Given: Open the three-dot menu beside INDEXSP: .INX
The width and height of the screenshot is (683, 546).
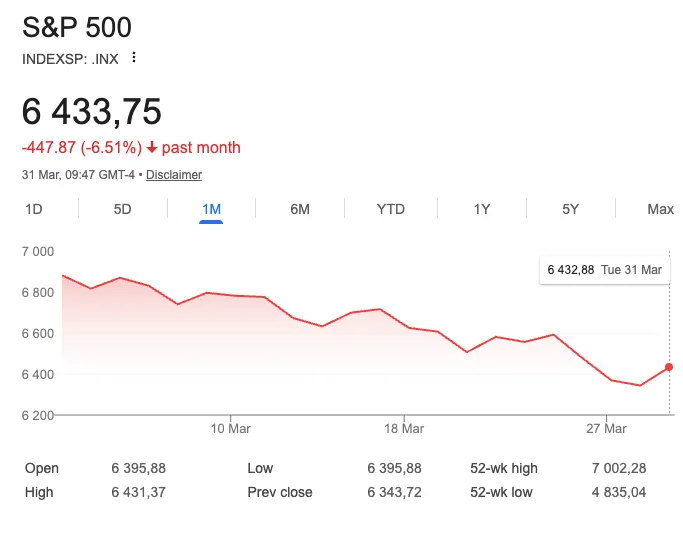Looking at the screenshot, I should [134, 58].
